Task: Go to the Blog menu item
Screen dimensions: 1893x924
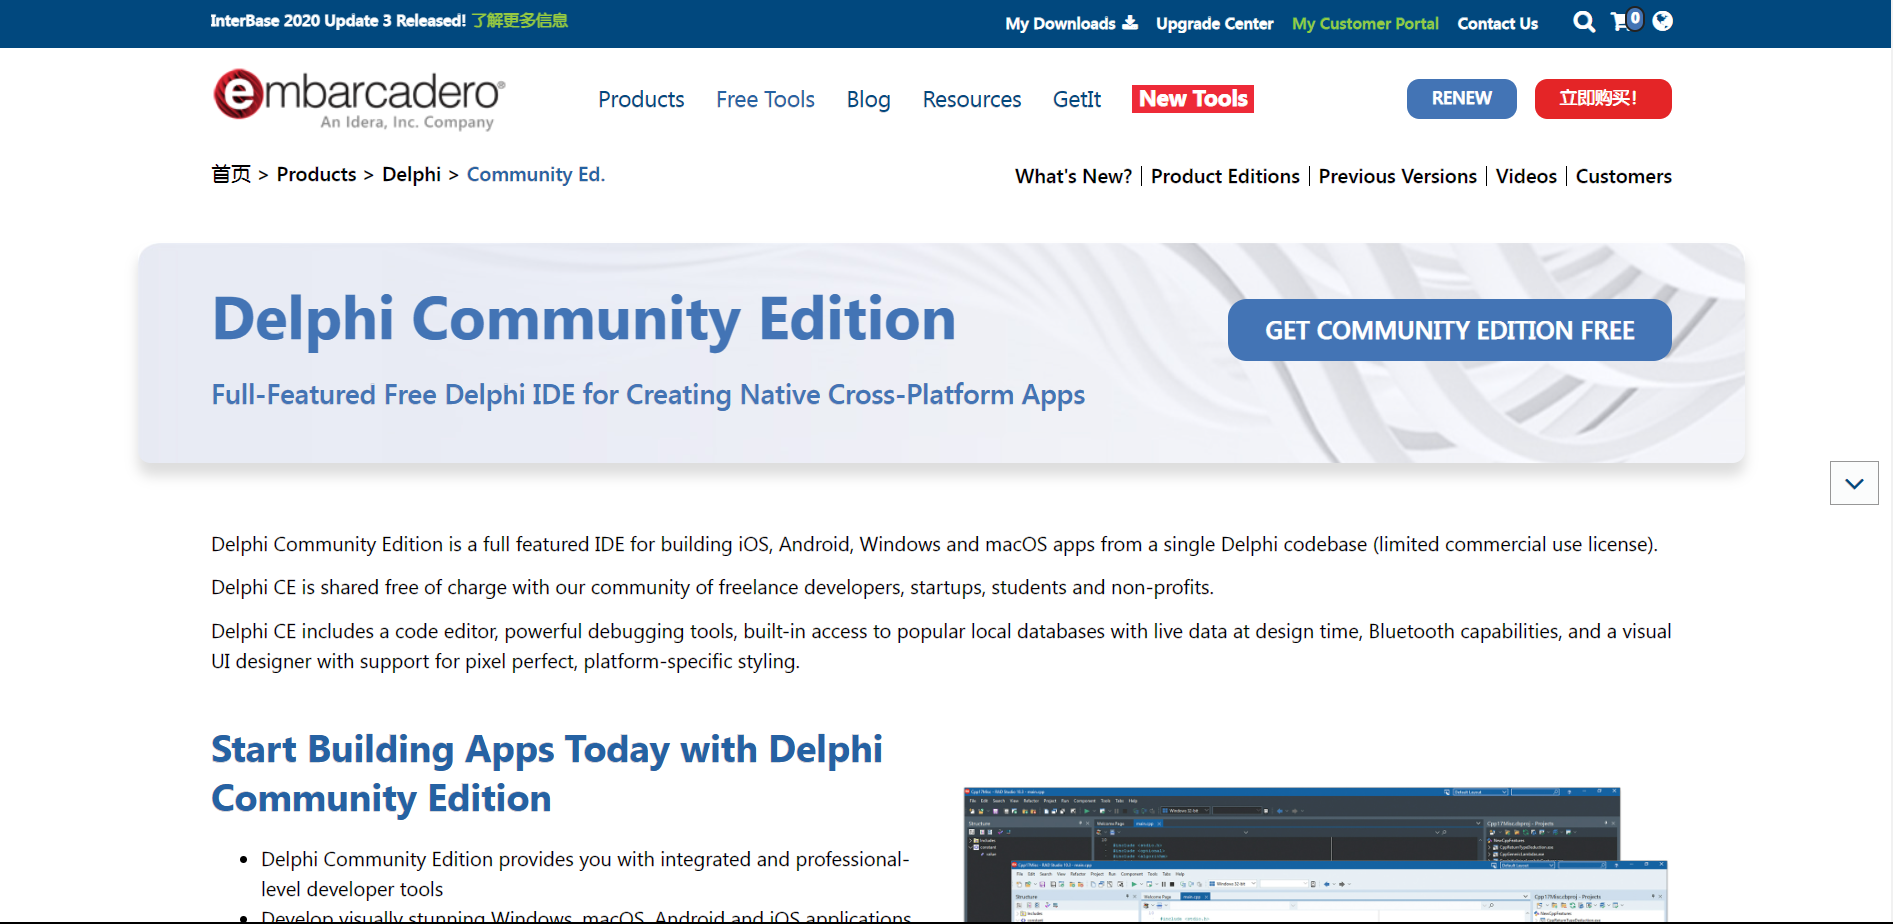Action: click(868, 99)
